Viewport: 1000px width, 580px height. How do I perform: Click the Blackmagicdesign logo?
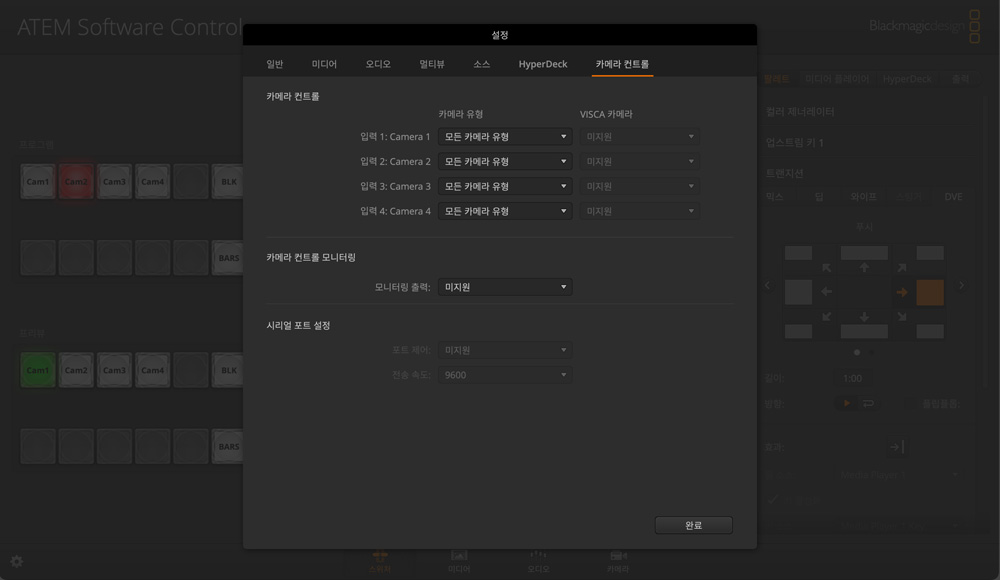click(925, 27)
